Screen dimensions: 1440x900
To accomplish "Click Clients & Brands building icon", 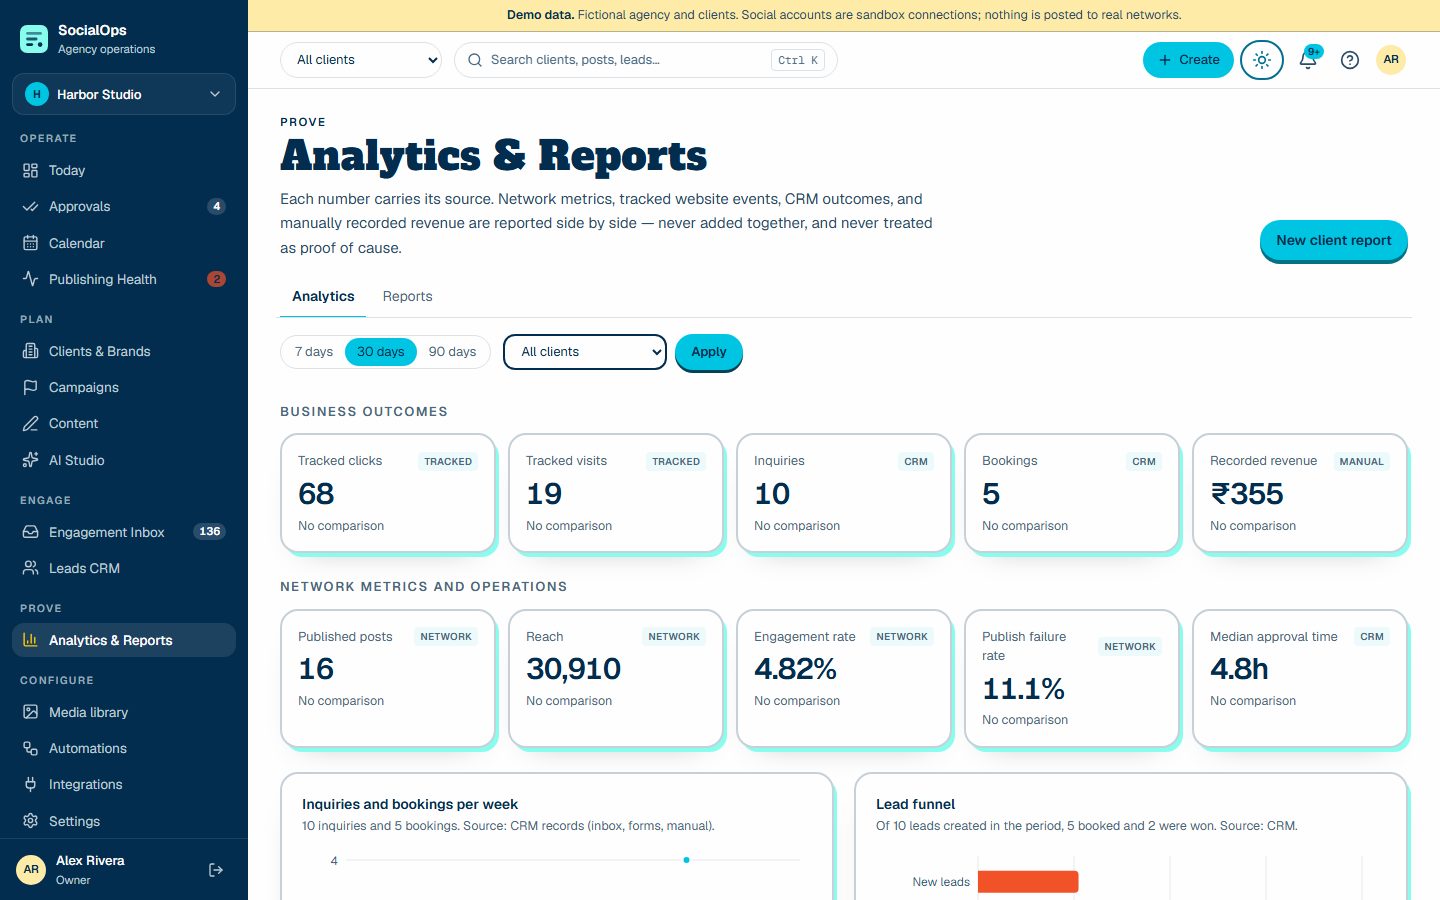I will pos(31,351).
